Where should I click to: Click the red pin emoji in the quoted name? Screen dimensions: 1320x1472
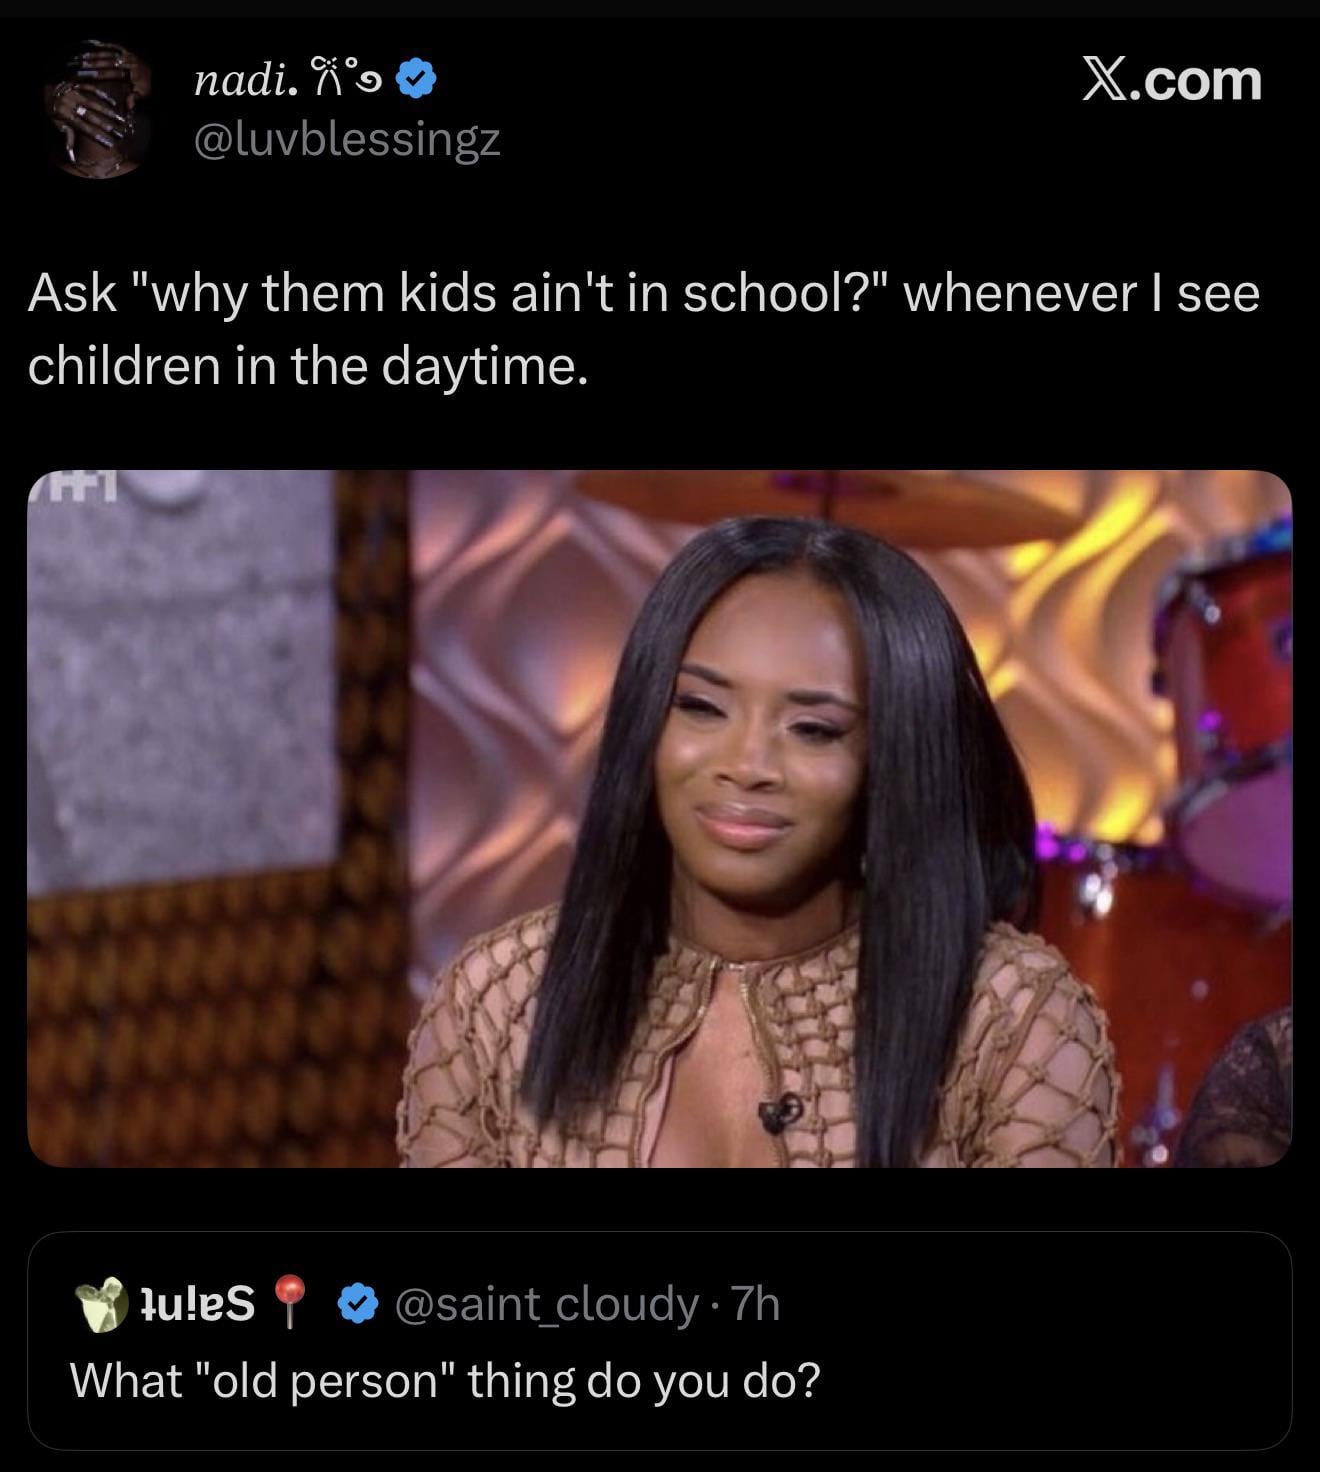(290, 1302)
